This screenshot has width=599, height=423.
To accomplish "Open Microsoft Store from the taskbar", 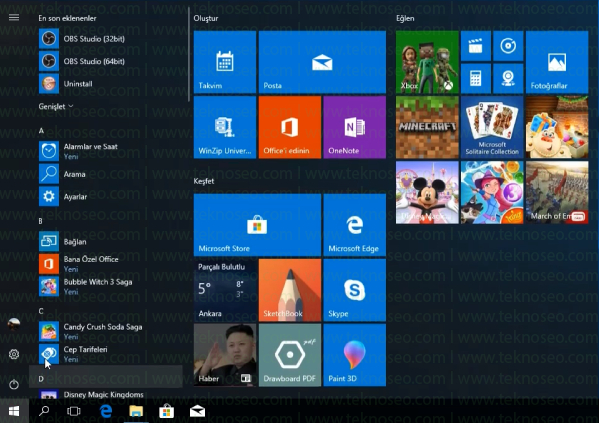I will point(167,411).
